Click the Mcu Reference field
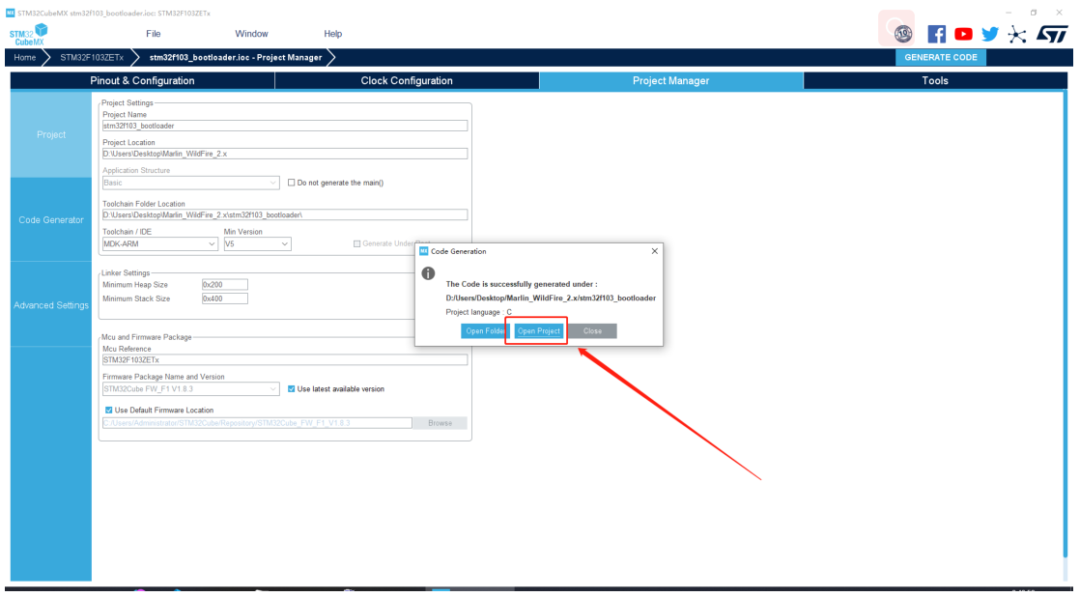The image size is (1080, 597). coord(284,360)
